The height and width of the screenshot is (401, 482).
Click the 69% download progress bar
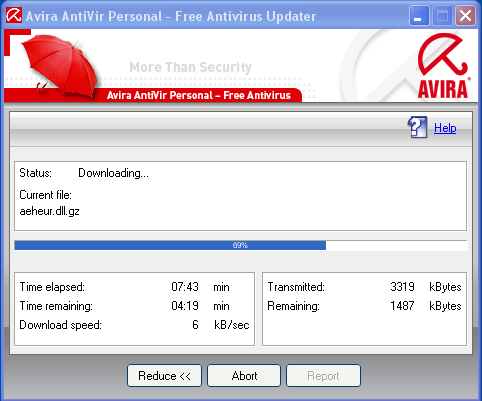pos(241,245)
